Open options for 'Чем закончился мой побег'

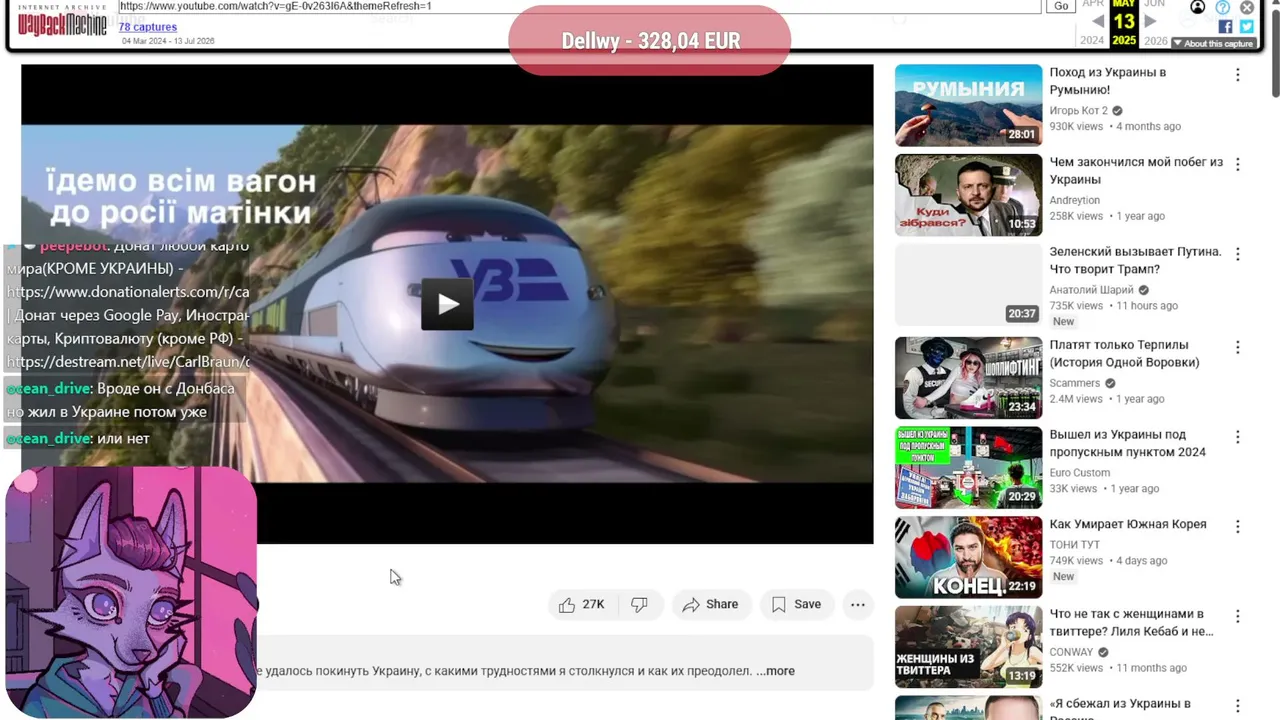(x=1238, y=165)
